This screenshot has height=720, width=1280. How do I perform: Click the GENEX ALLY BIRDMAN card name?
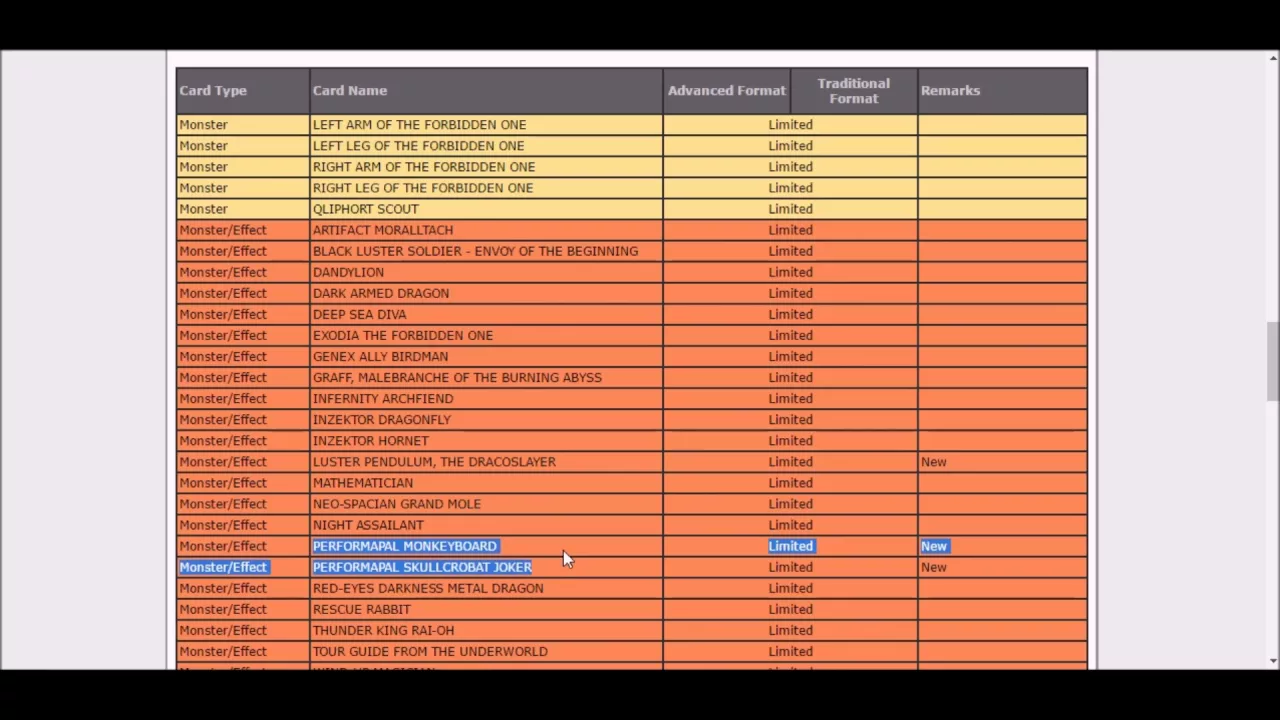[380, 356]
